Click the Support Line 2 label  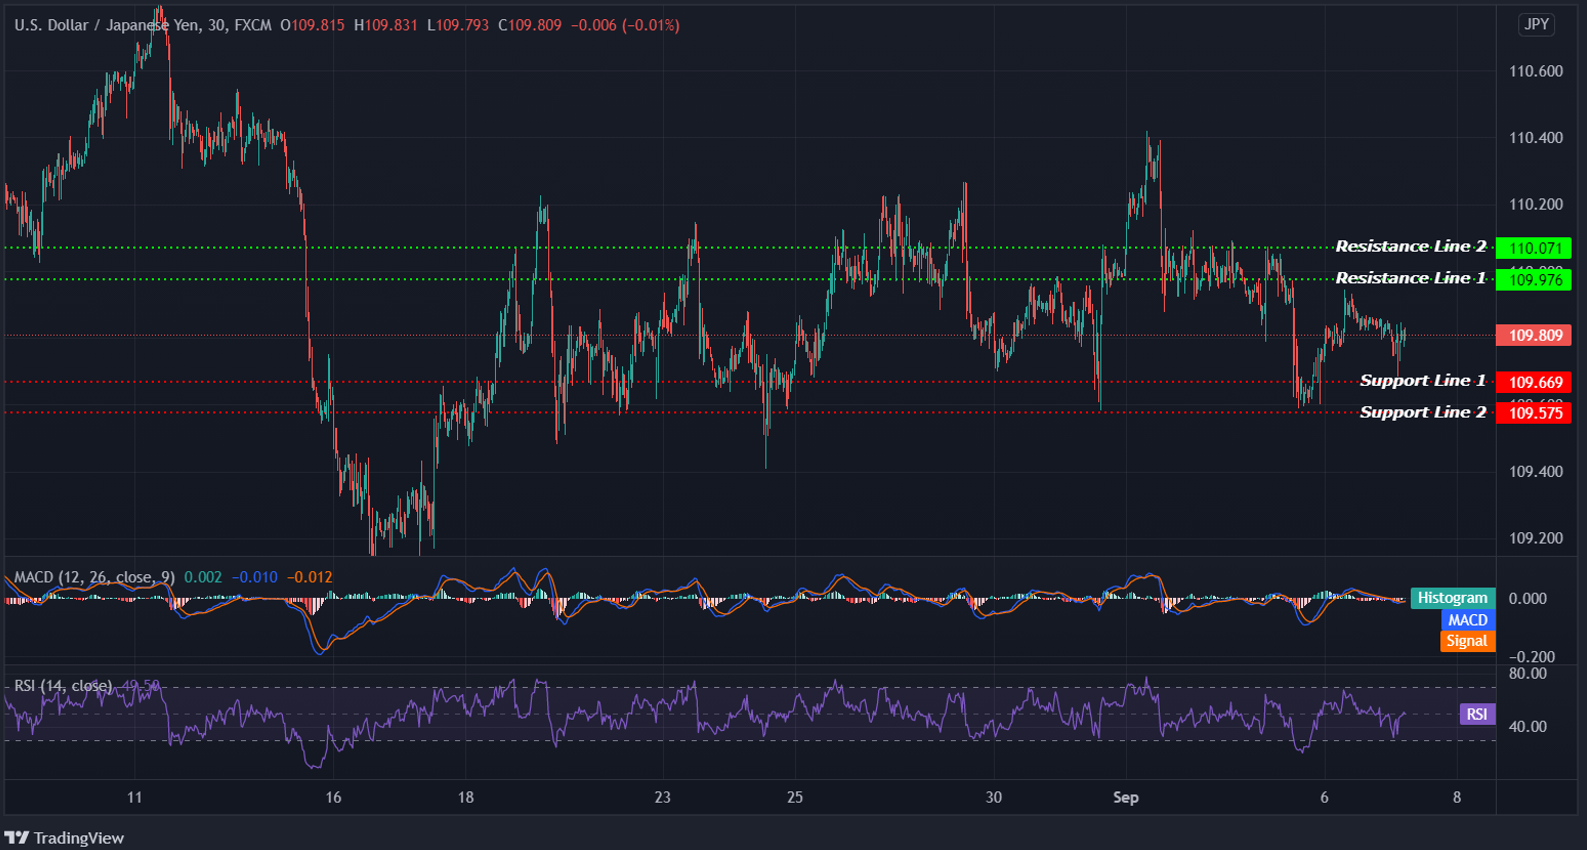click(x=1422, y=412)
